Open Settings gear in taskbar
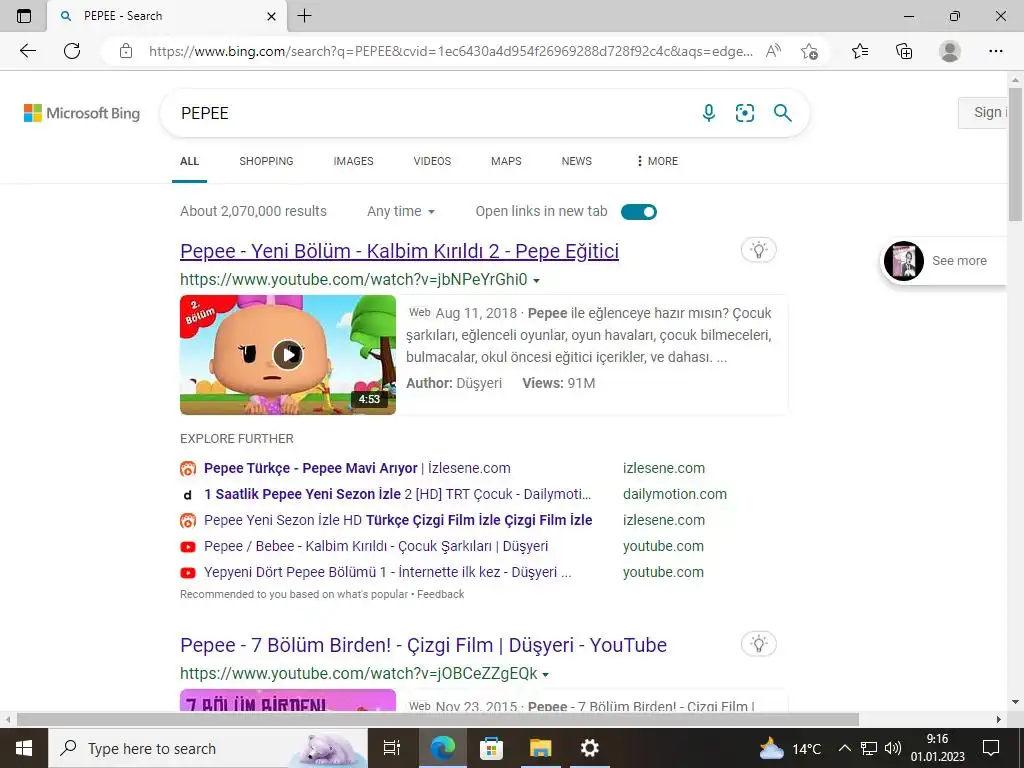1024x768 pixels. [x=590, y=748]
